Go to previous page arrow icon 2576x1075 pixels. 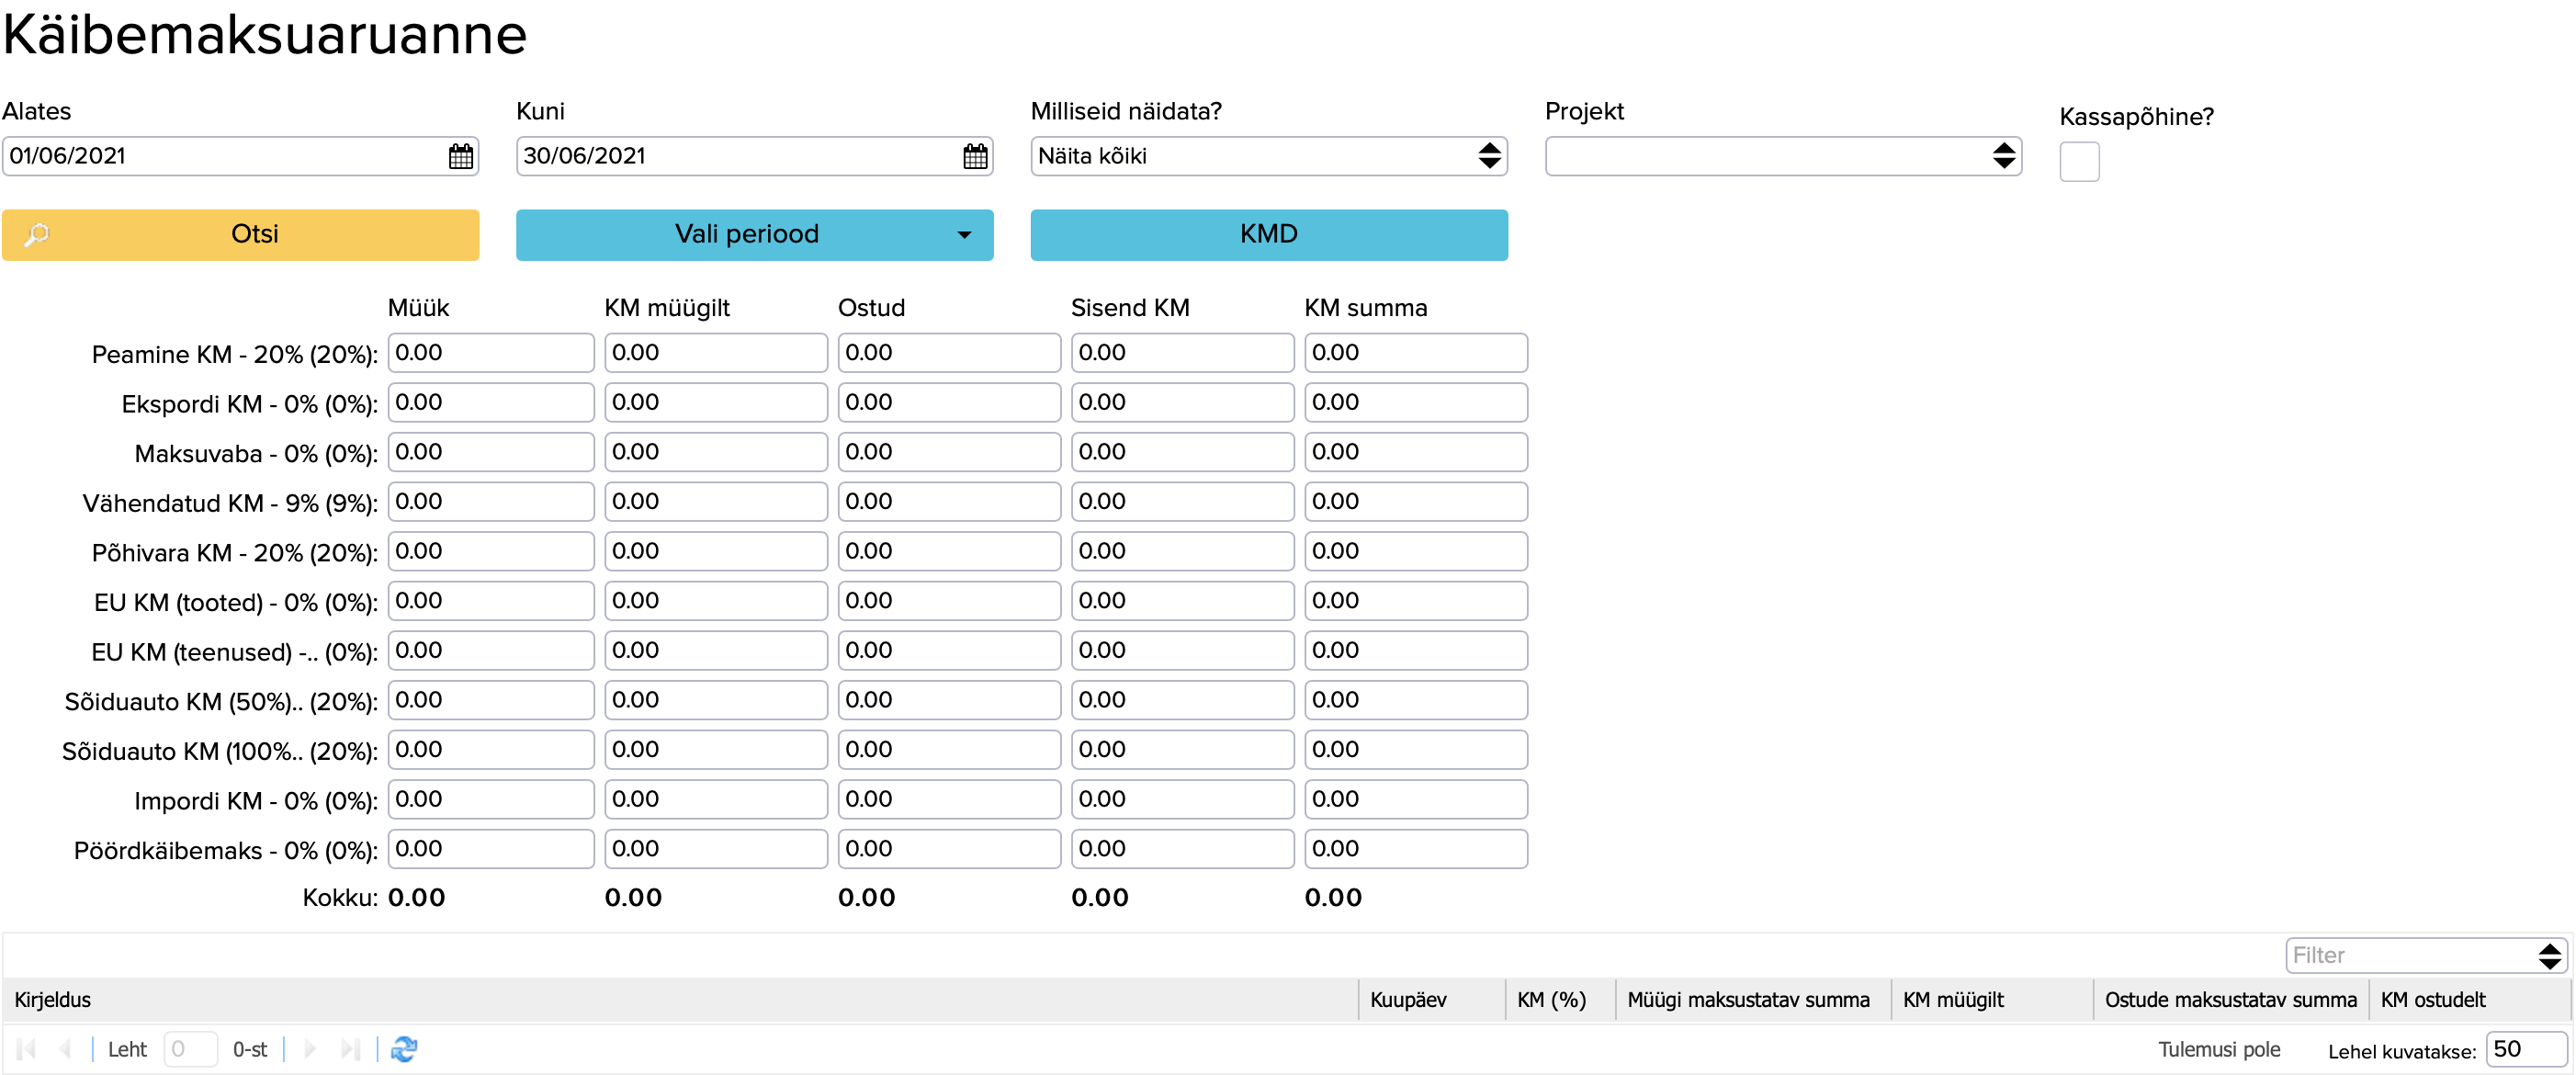[65, 1049]
